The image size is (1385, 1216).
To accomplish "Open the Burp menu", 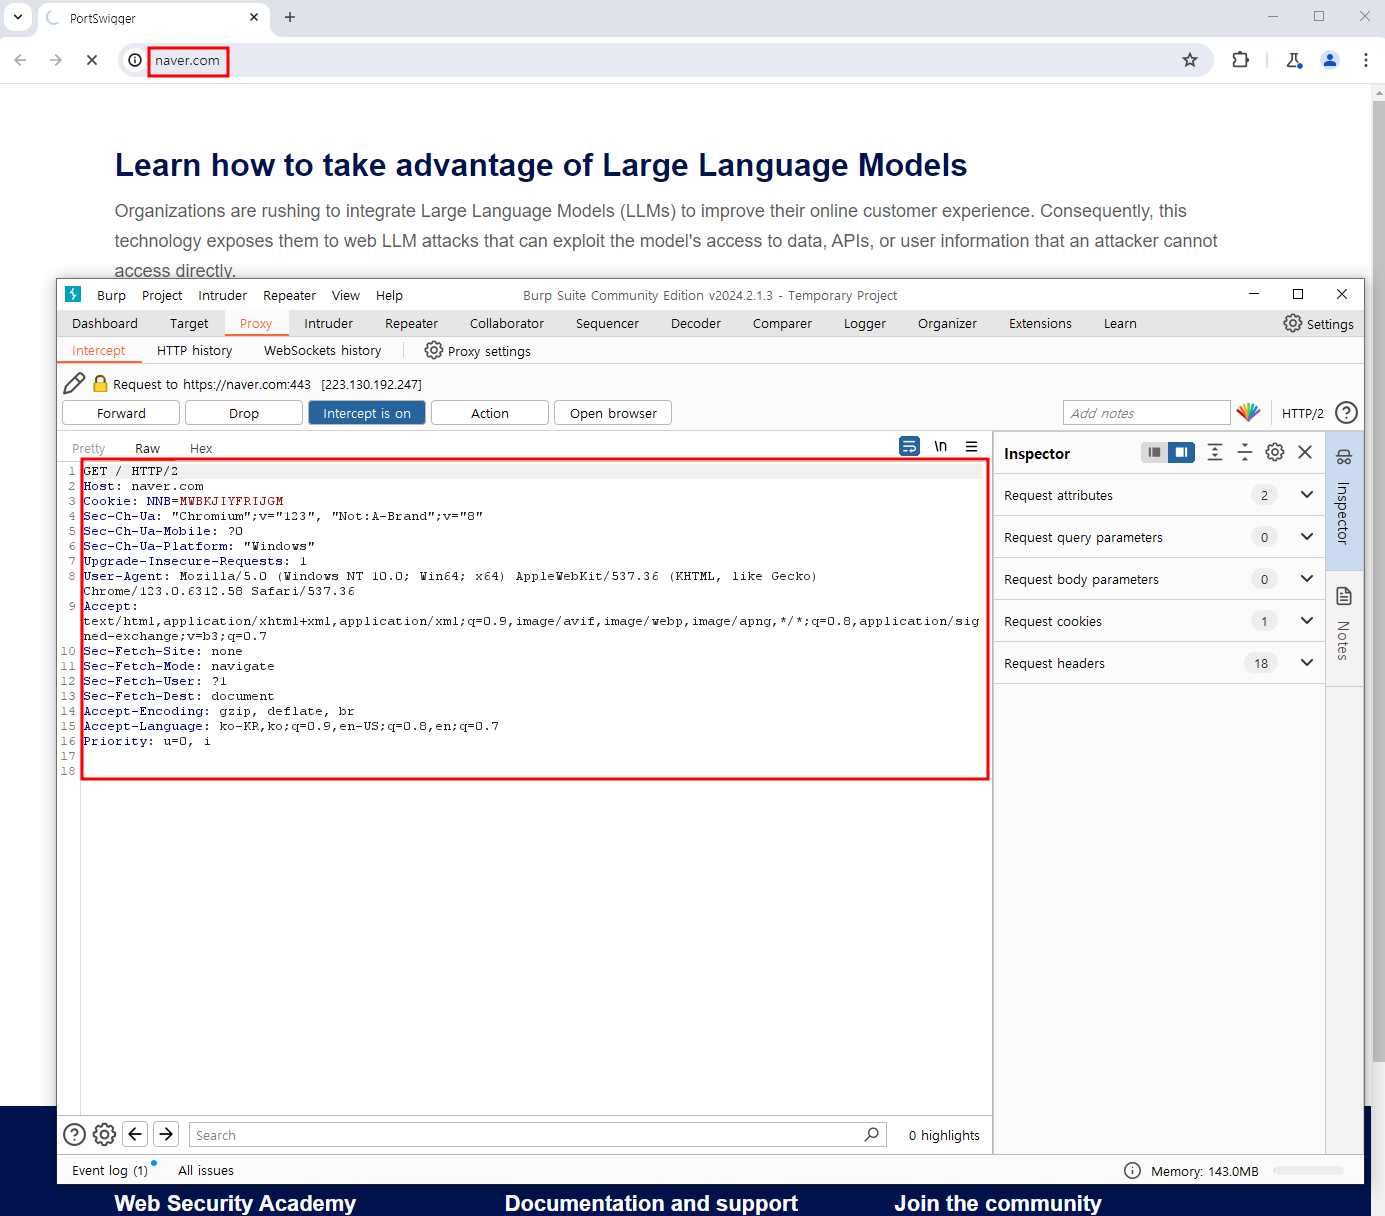I will (x=111, y=295).
